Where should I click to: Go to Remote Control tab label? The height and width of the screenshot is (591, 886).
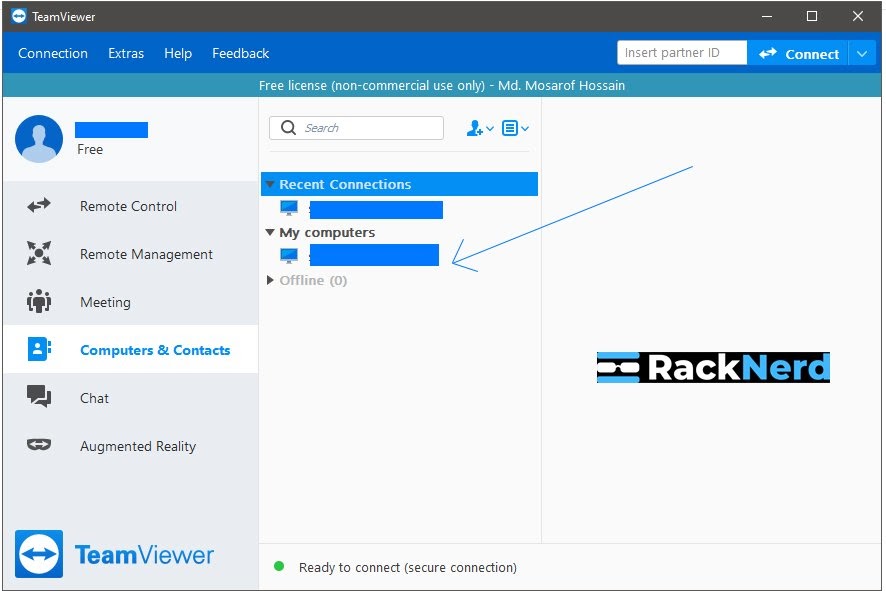pos(128,206)
